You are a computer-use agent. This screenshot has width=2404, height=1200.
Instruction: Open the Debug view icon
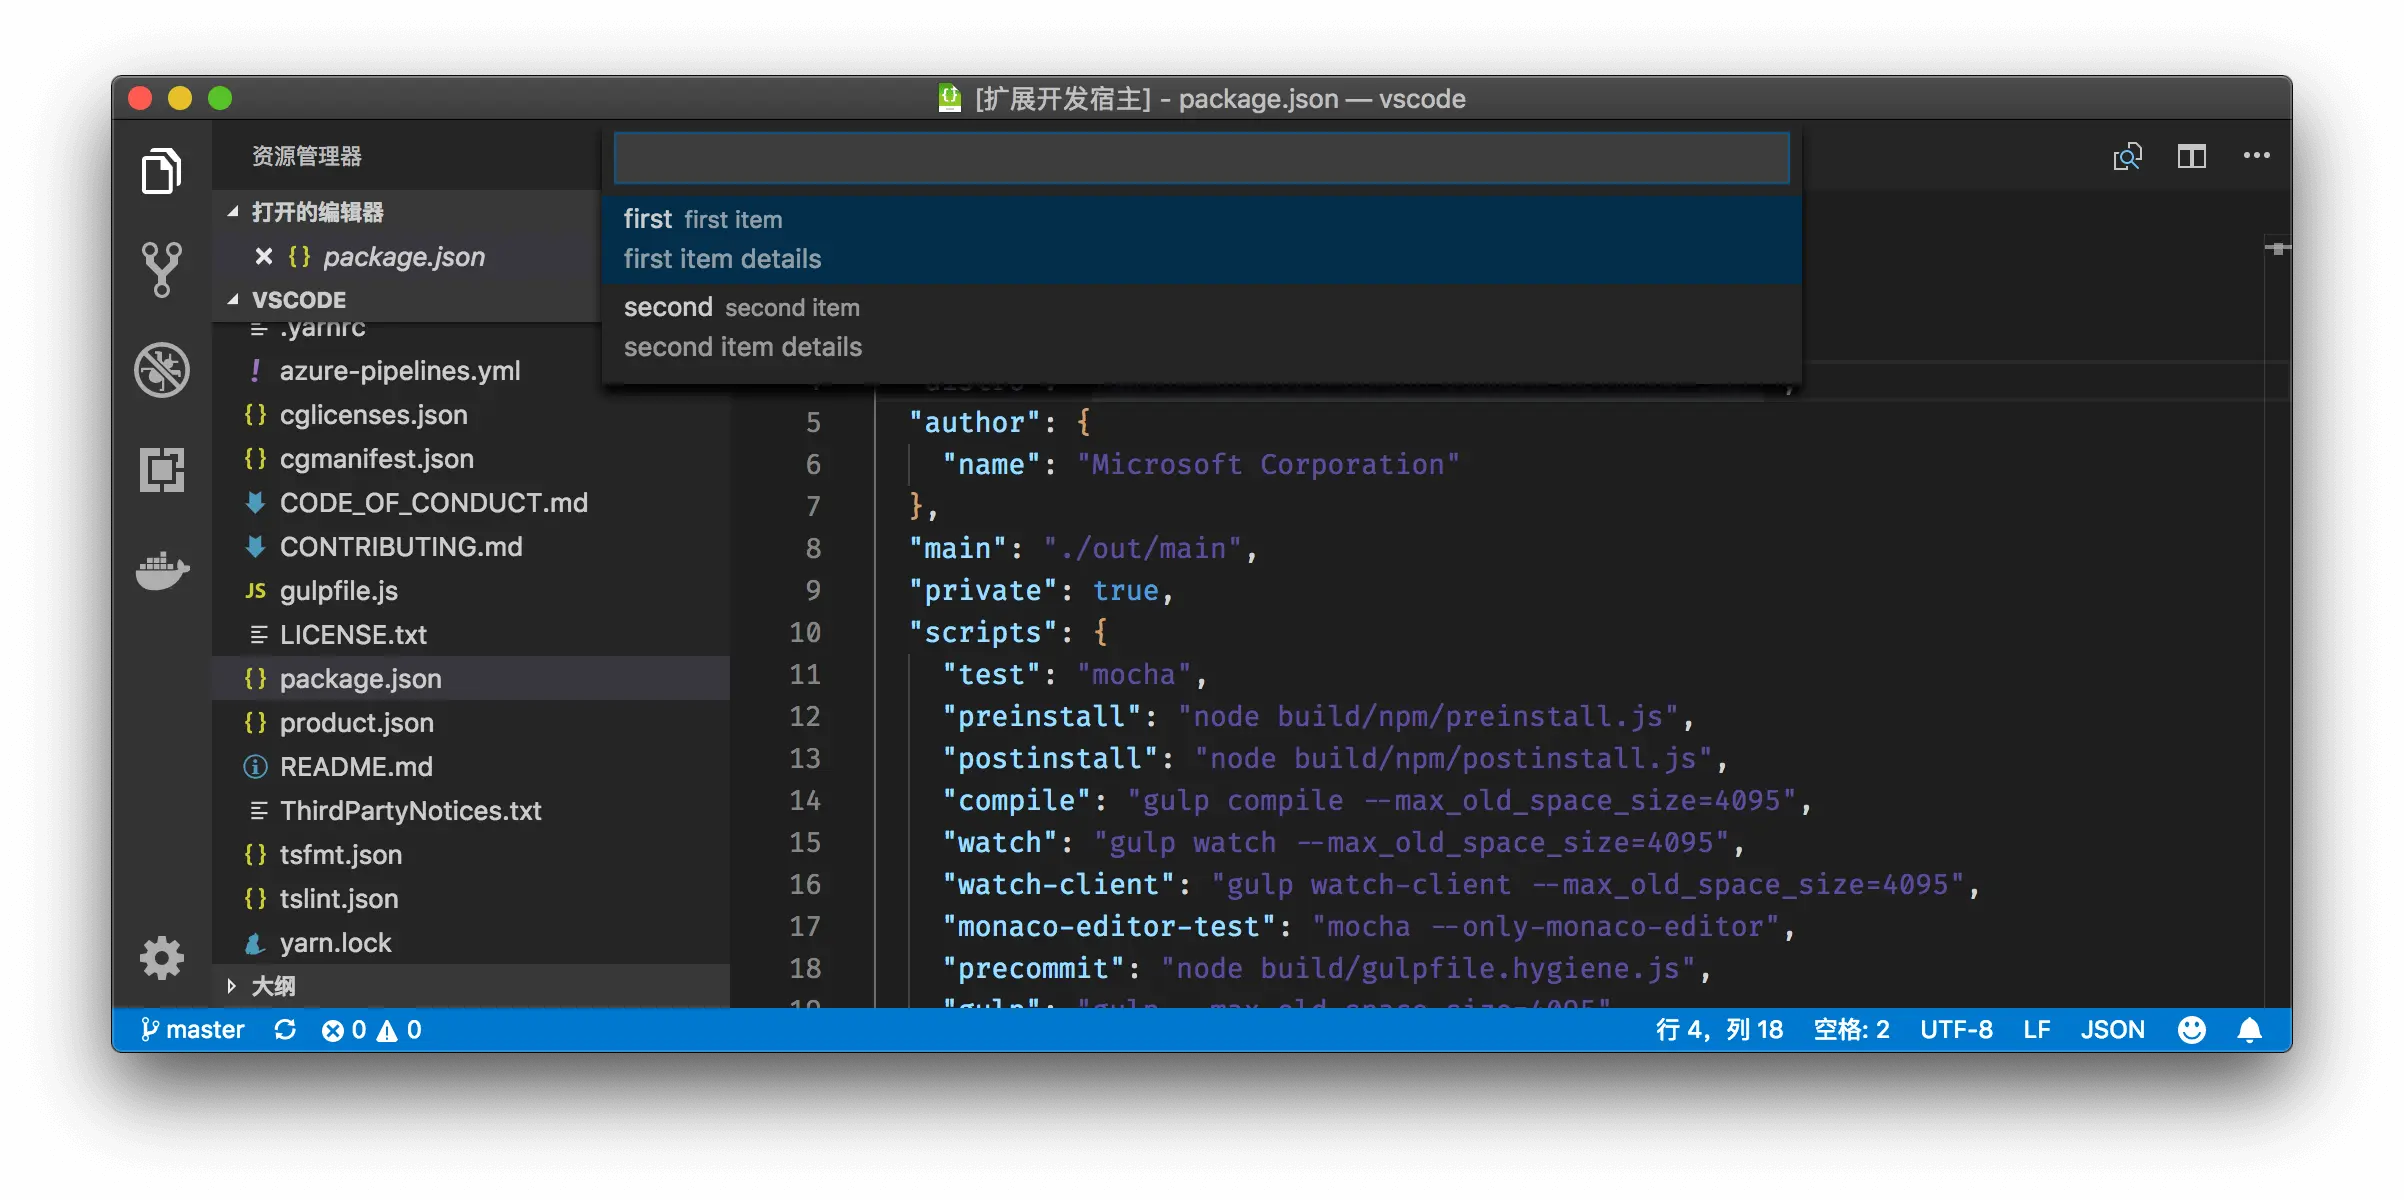(161, 370)
